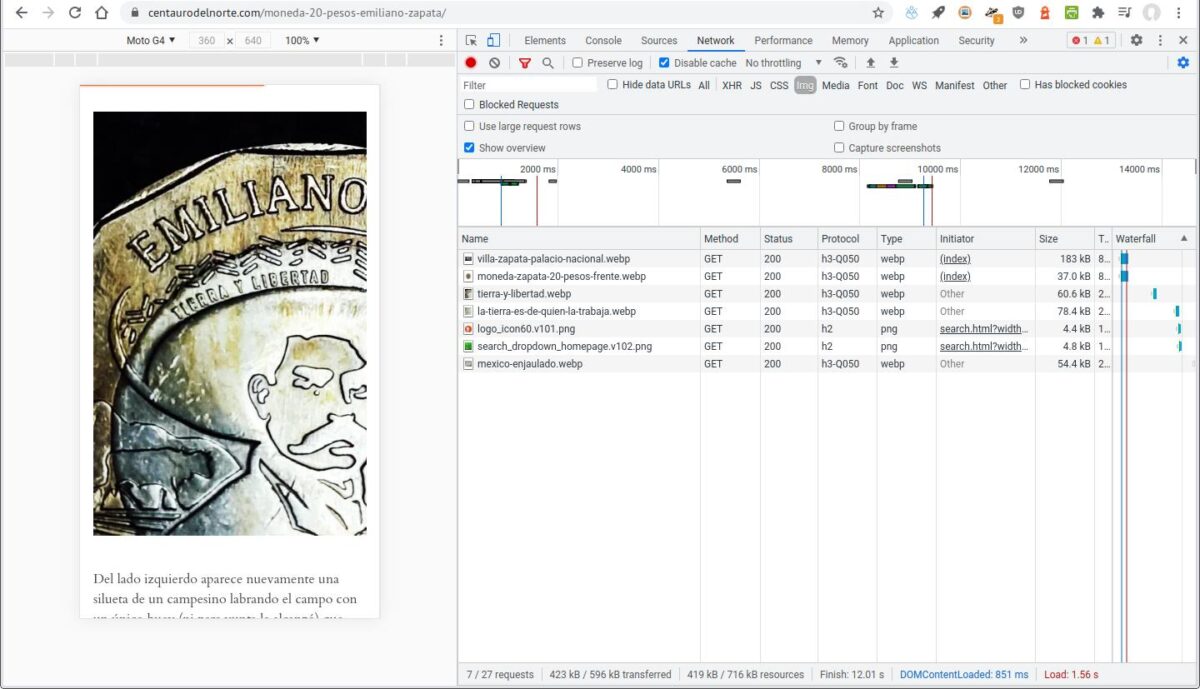Open device toolbar more options
The width and height of the screenshot is (1200, 689).
click(441, 40)
